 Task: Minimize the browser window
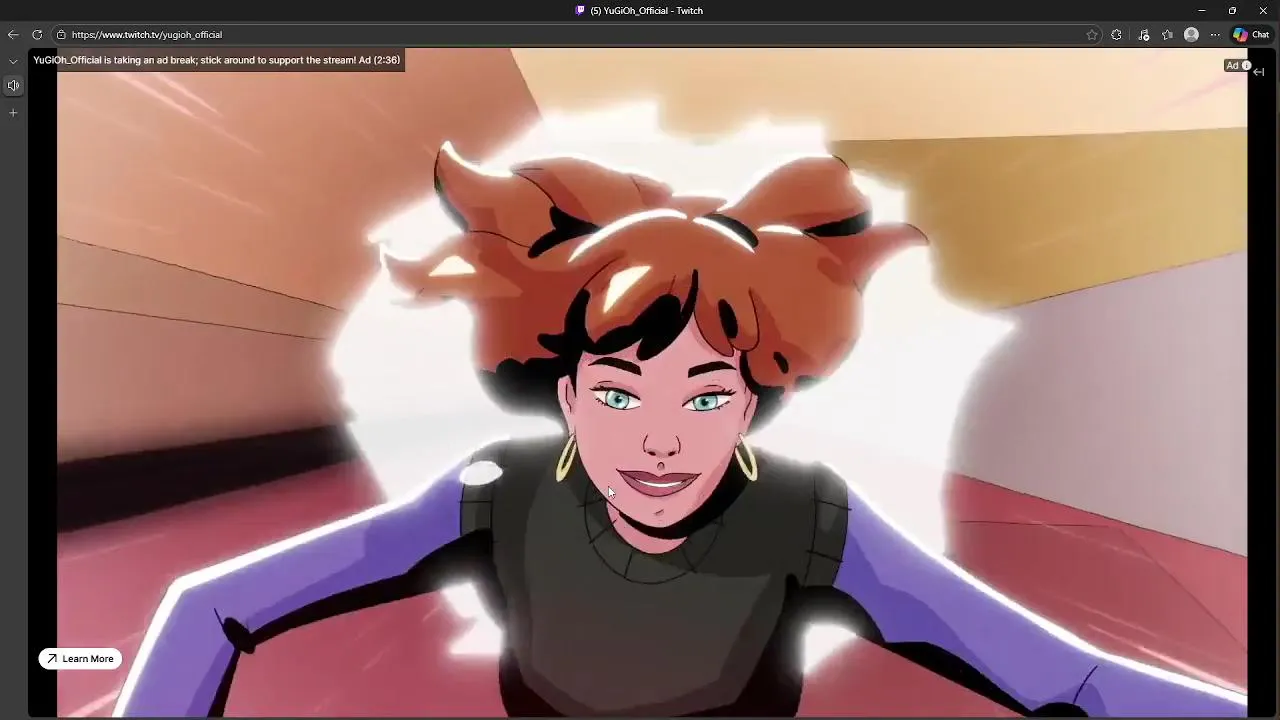[x=1202, y=10]
